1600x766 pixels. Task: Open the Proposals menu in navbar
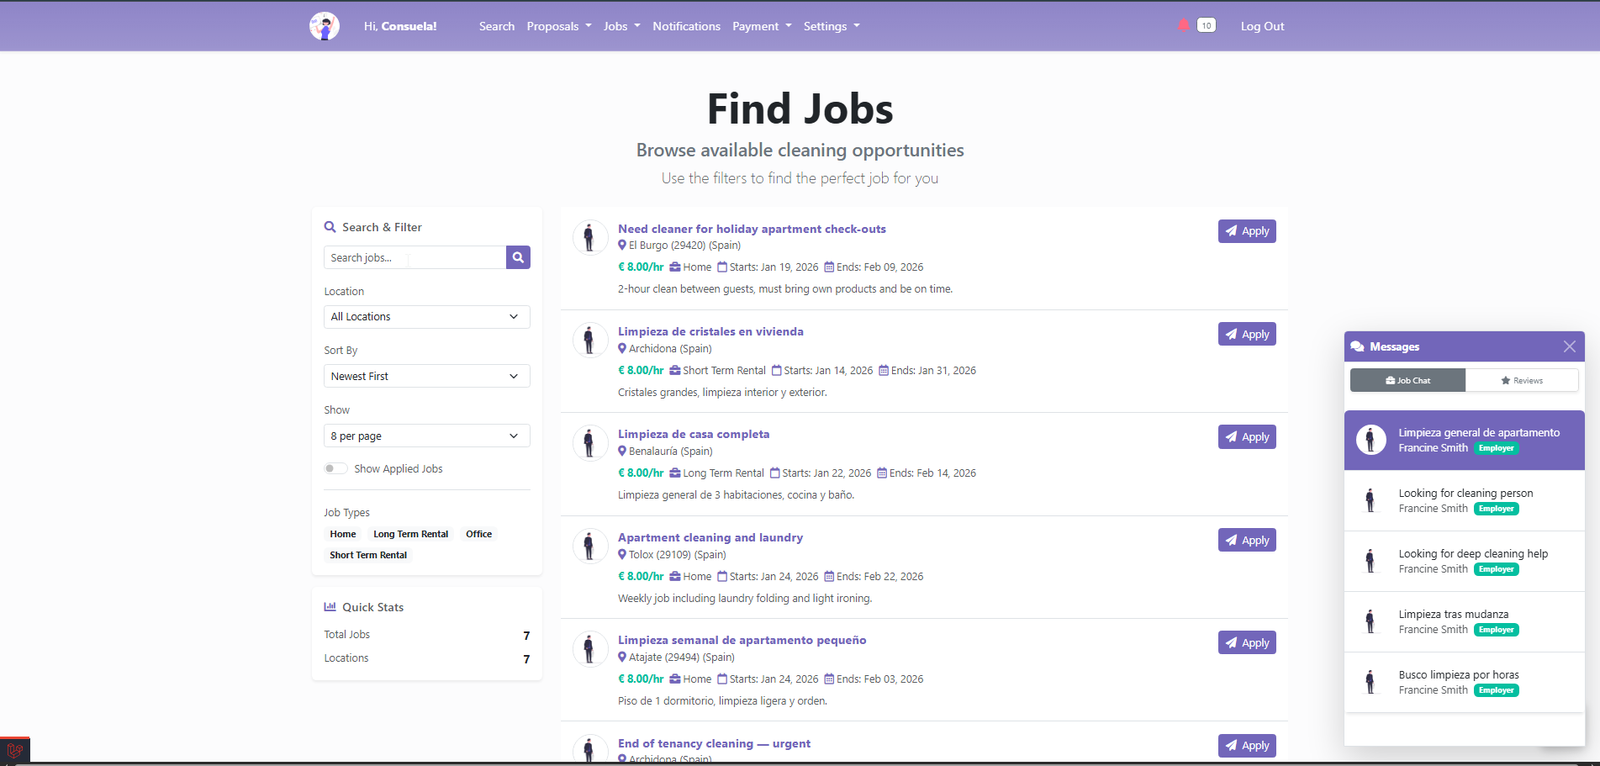pos(558,27)
